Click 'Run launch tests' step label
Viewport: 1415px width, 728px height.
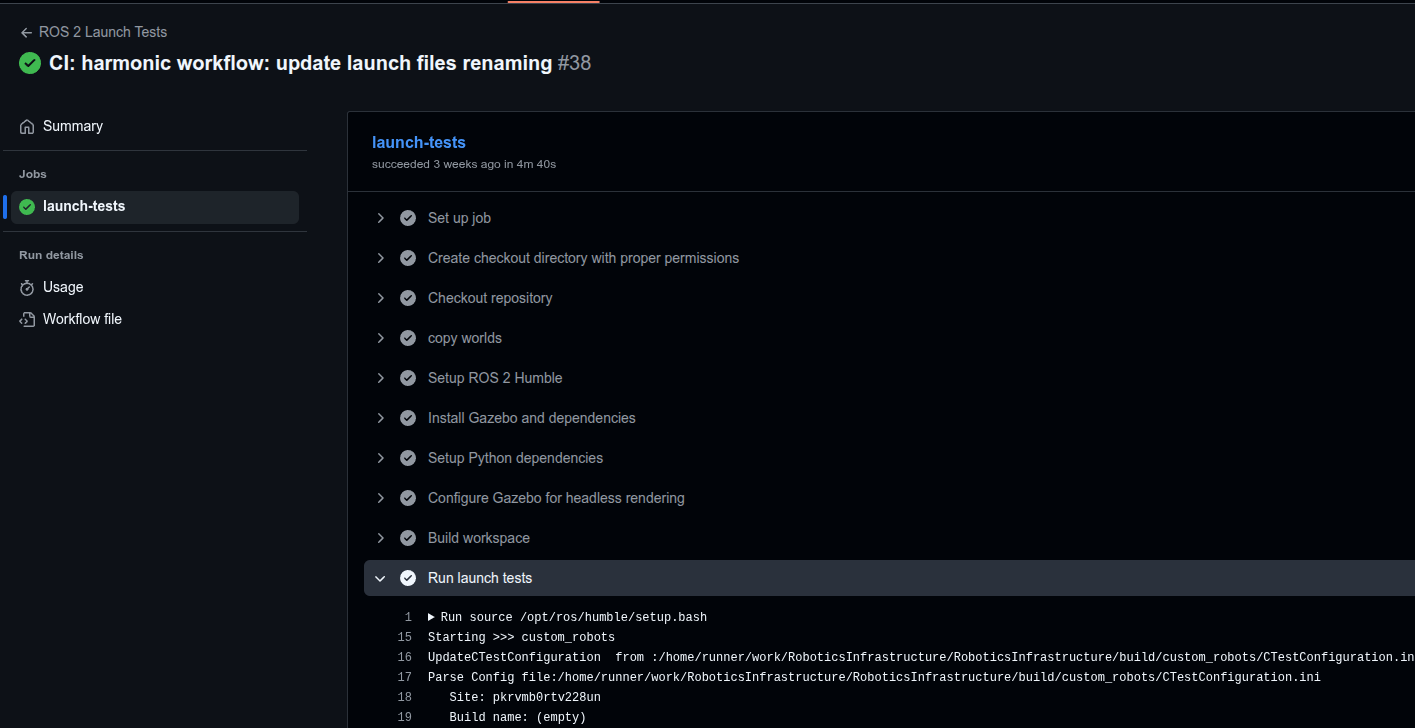pos(480,578)
